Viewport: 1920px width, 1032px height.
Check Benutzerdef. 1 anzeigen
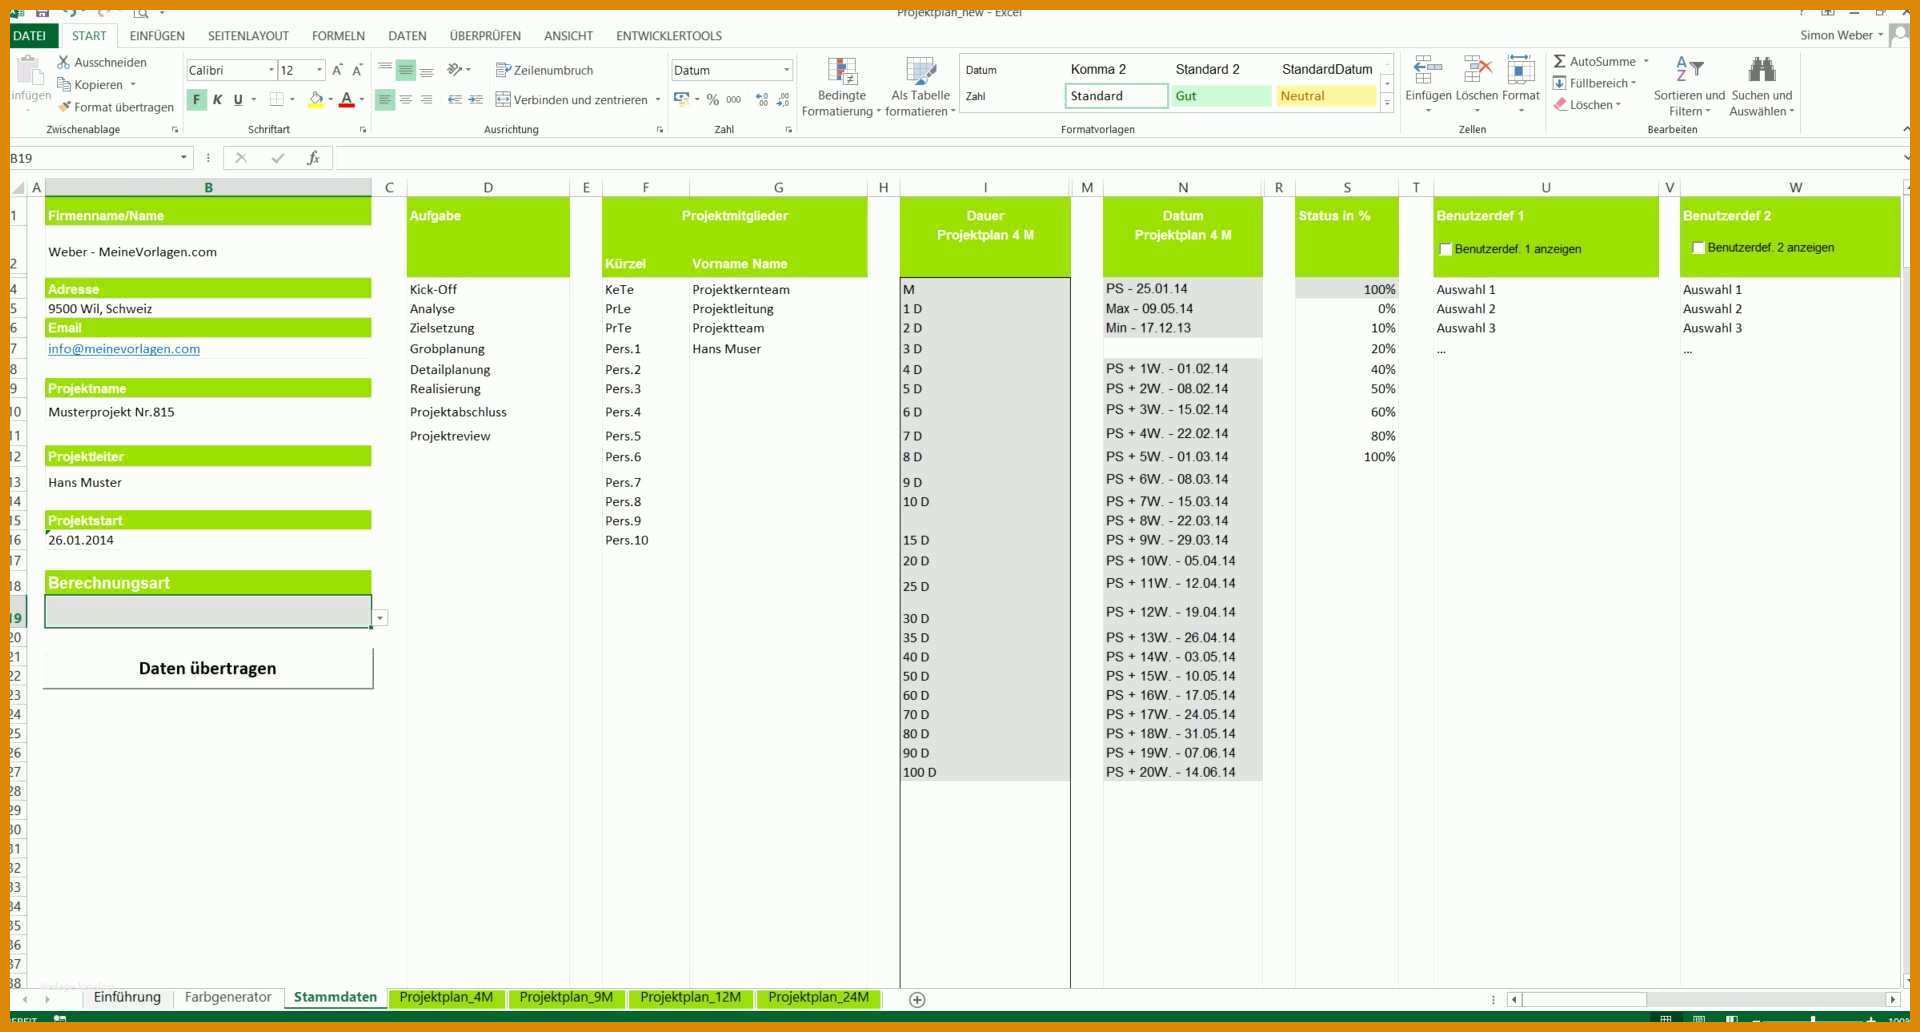click(x=1445, y=249)
